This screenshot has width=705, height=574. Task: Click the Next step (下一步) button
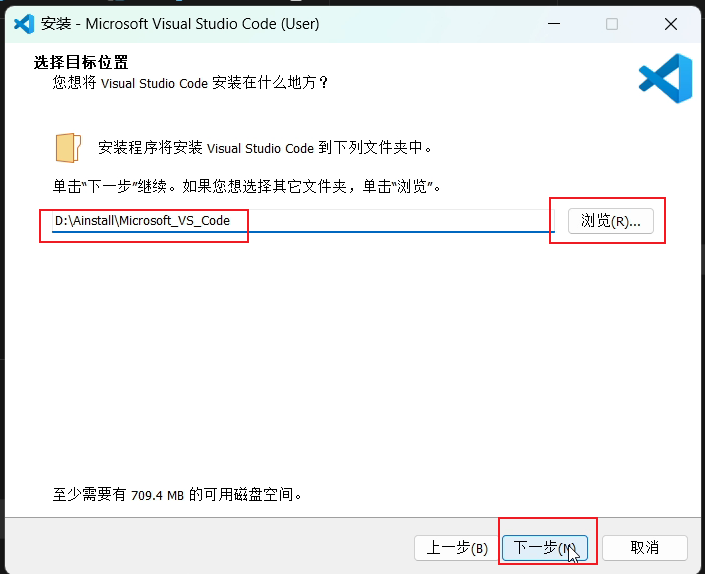tap(544, 547)
